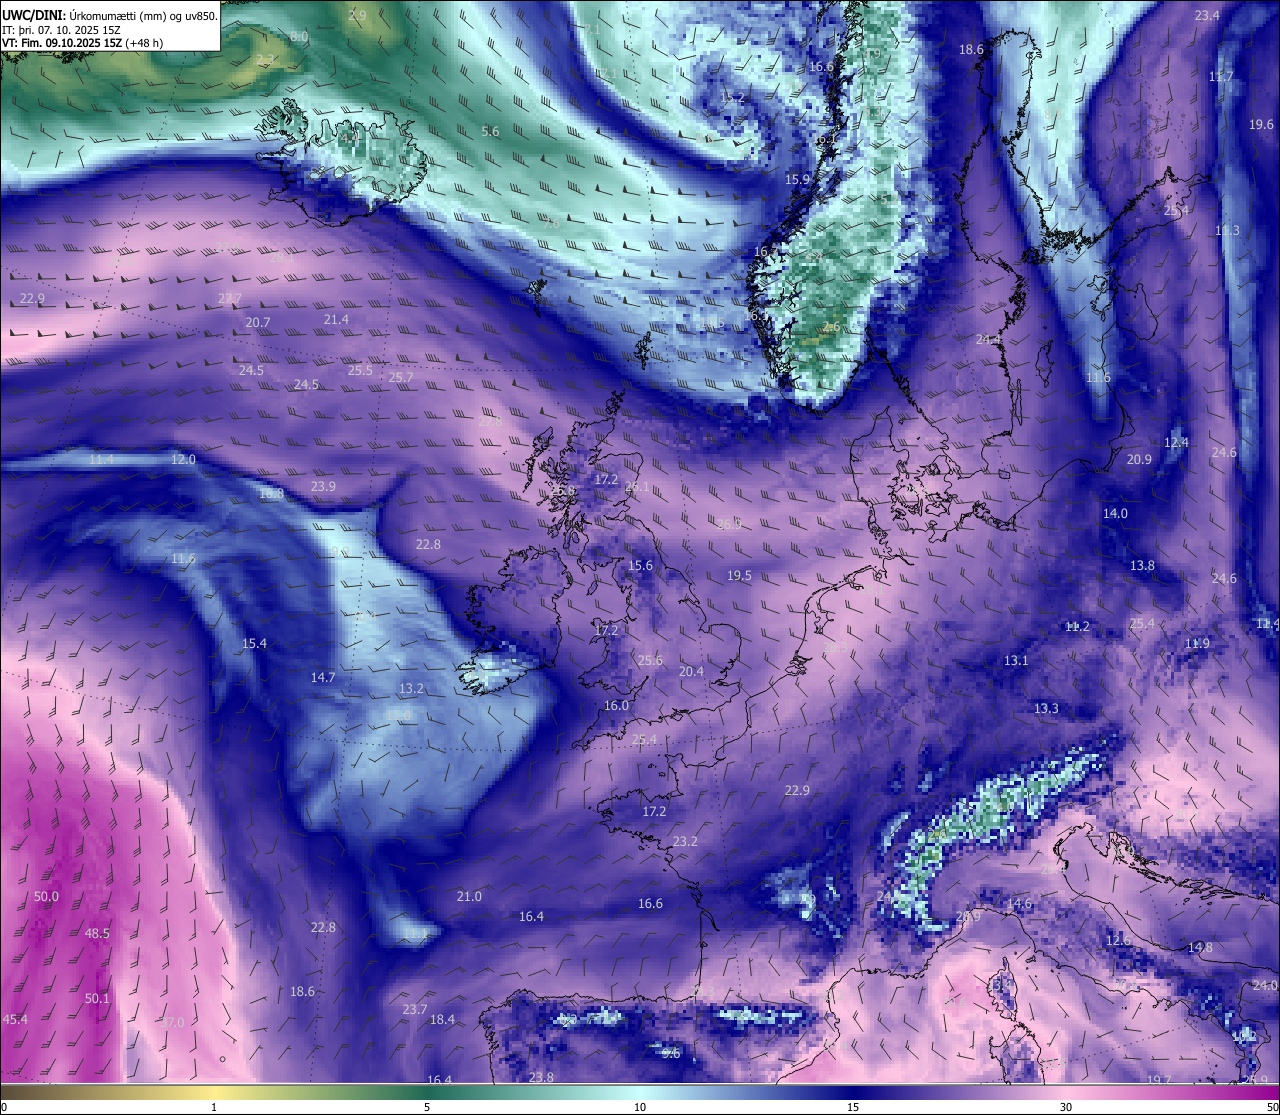Click the map value '48.5'
The image size is (1280, 1115).
coord(97,934)
